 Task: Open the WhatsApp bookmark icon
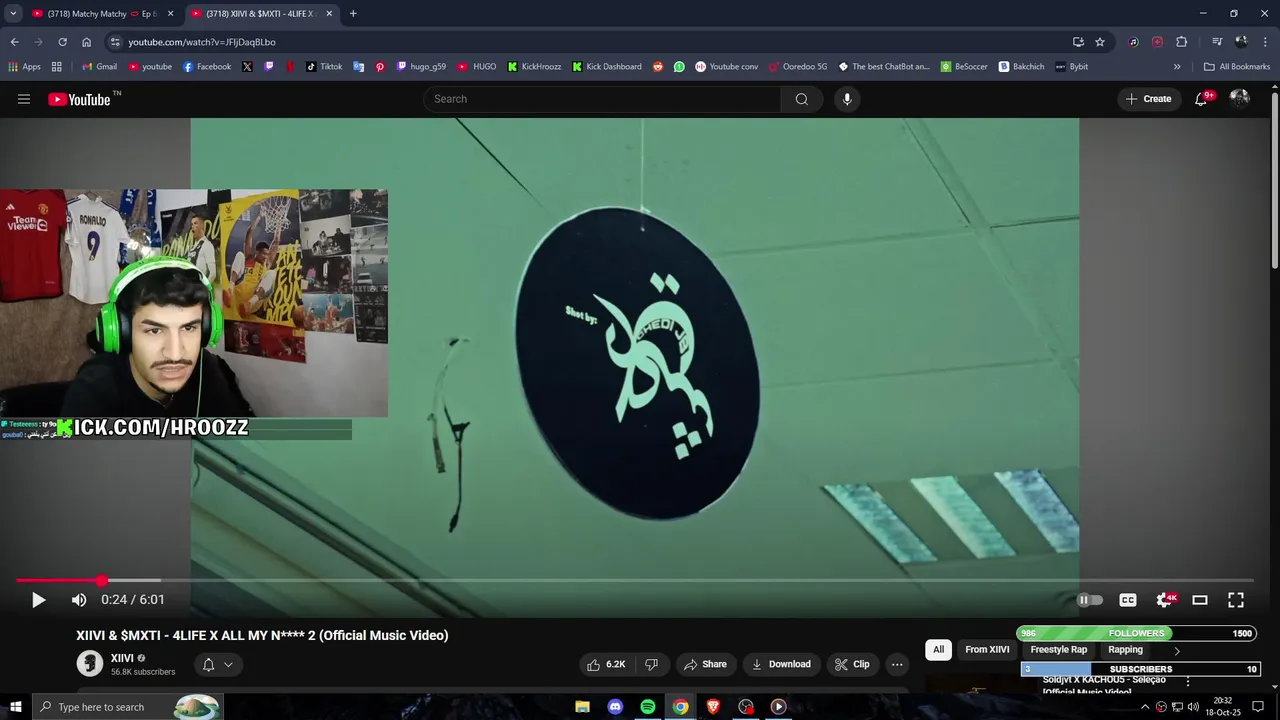click(679, 67)
